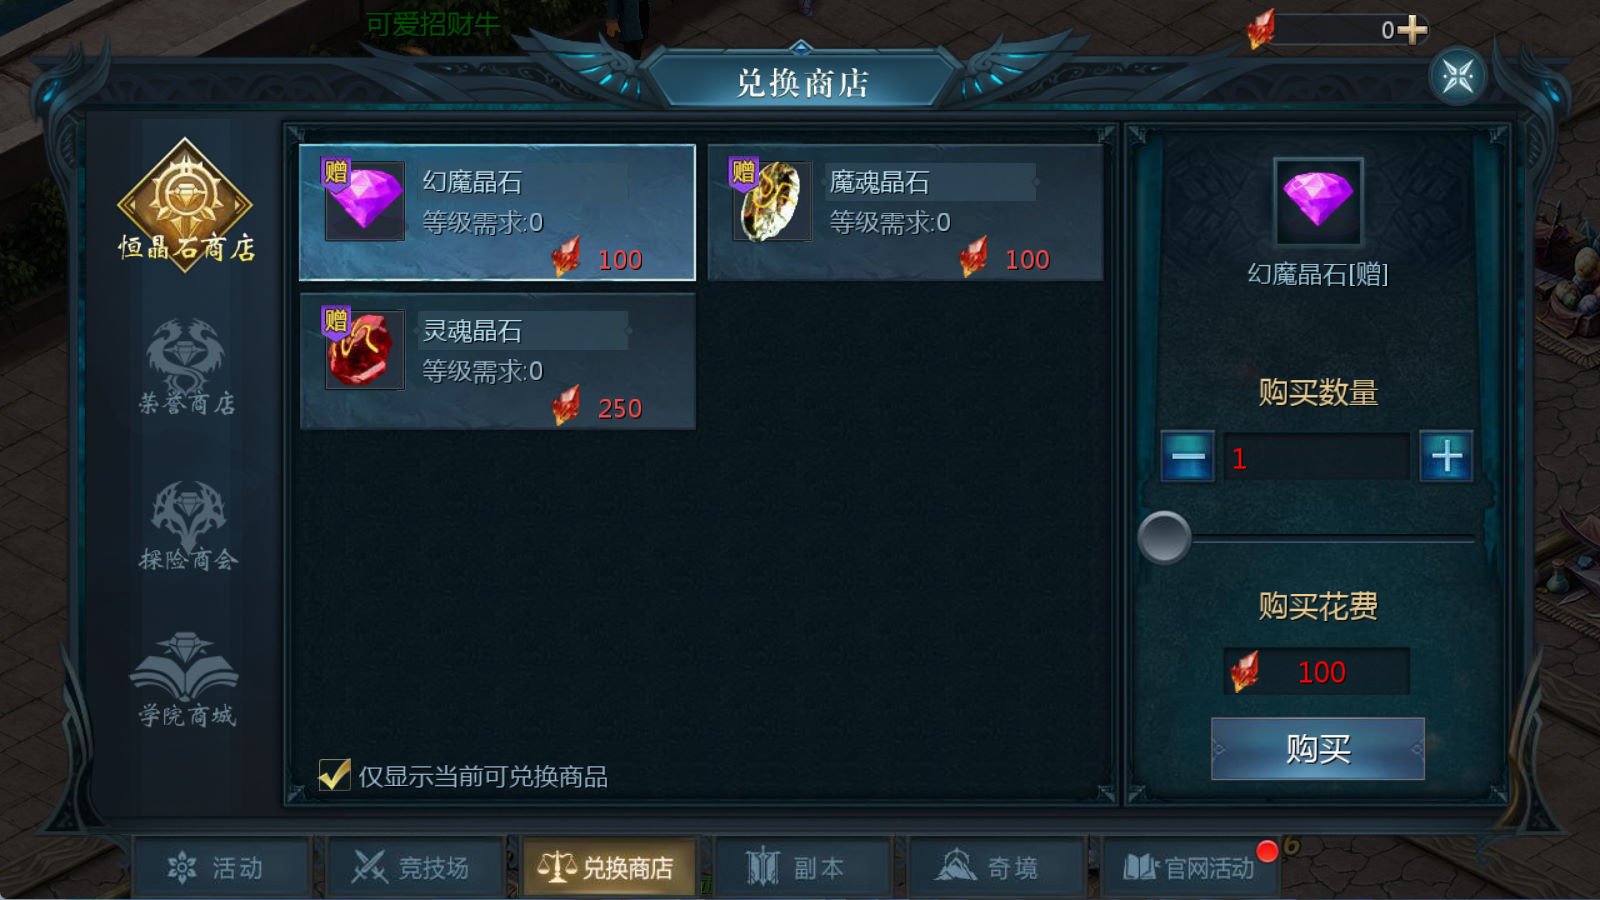Select the 魔魂晶石 item card
Viewport: 1600px width, 900px height.
click(x=905, y=213)
